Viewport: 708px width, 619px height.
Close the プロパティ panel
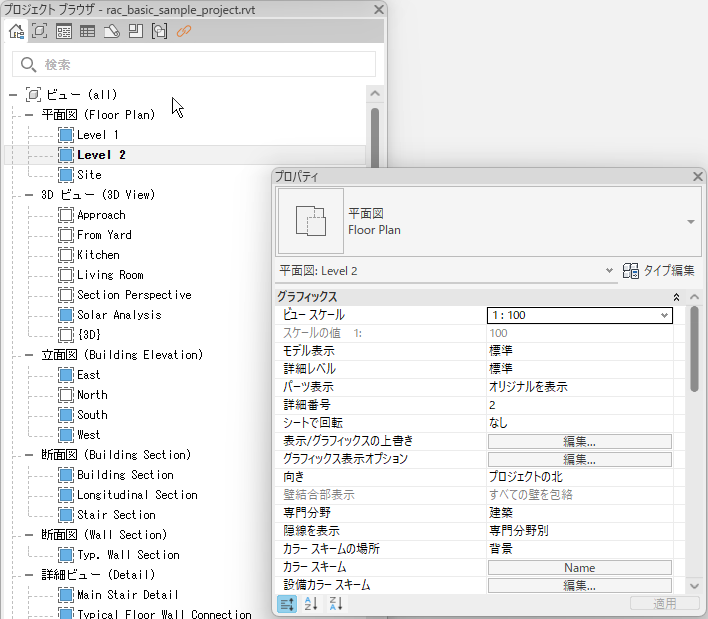698,176
